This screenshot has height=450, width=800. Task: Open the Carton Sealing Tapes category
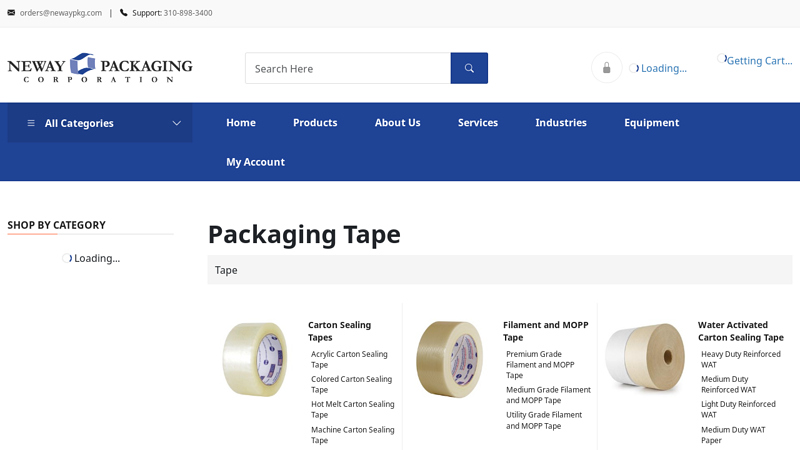[339, 331]
